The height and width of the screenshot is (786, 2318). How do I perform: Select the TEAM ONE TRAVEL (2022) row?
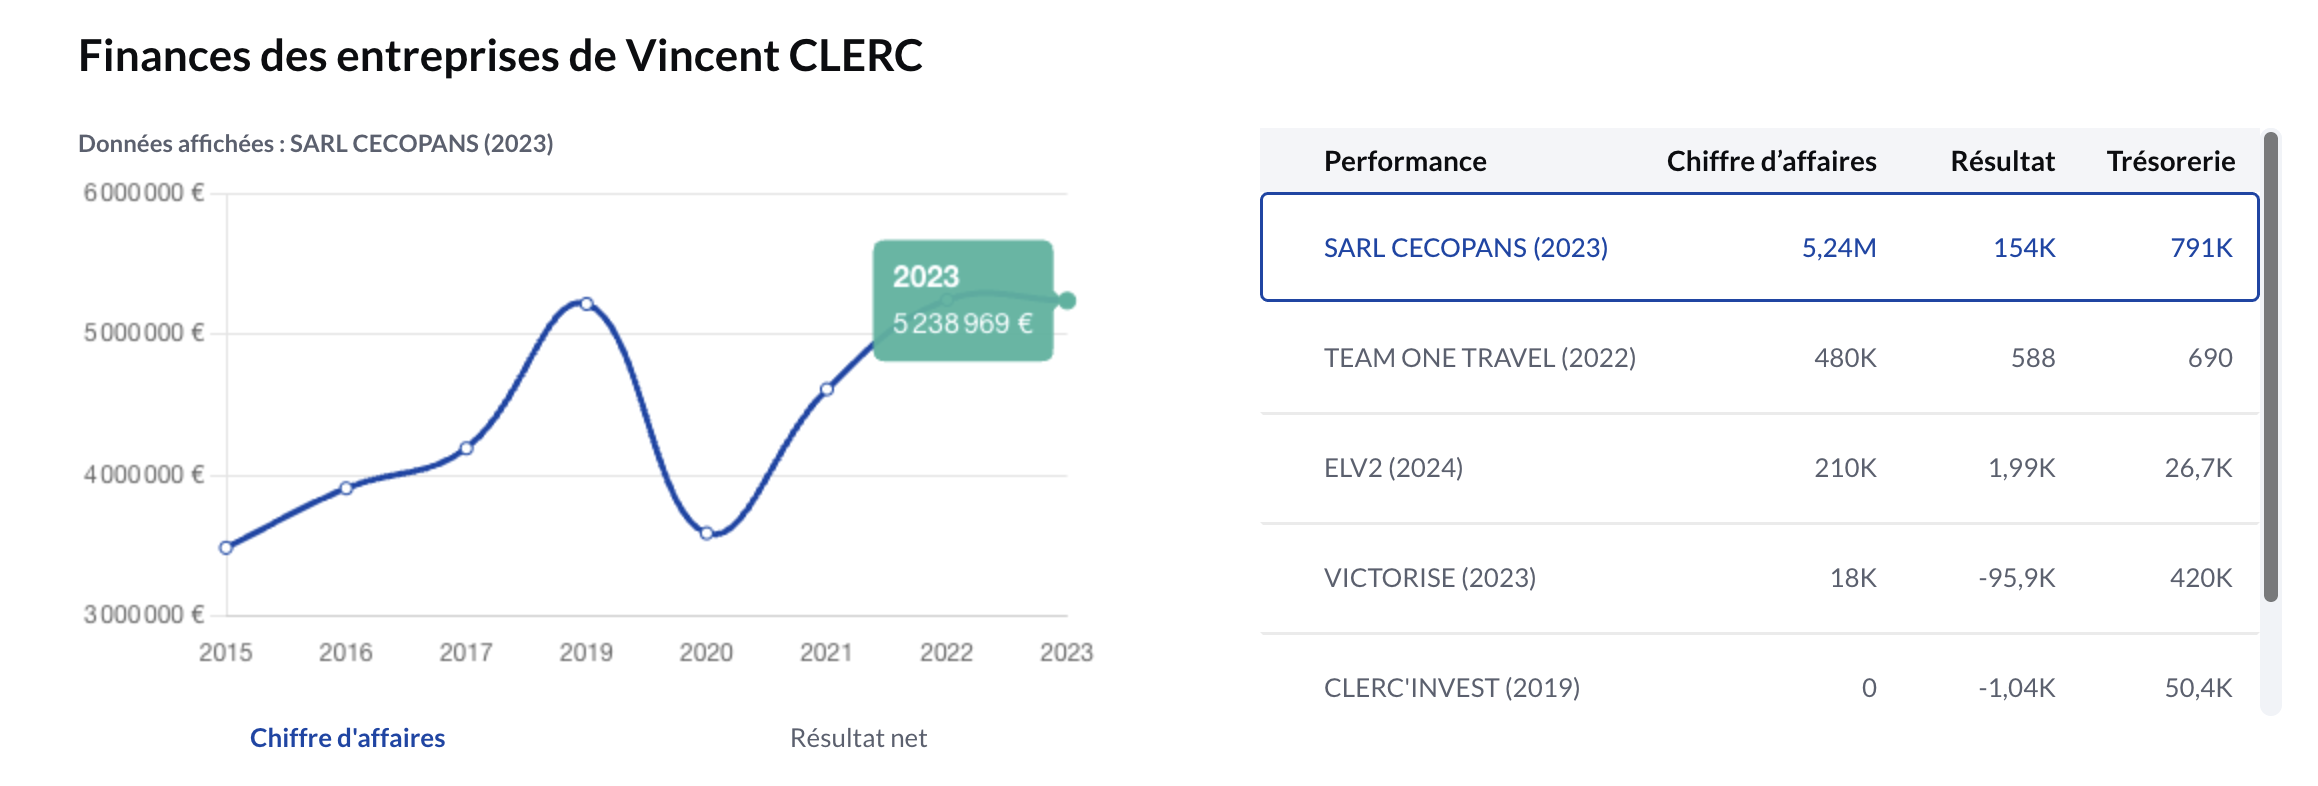[1759, 358]
